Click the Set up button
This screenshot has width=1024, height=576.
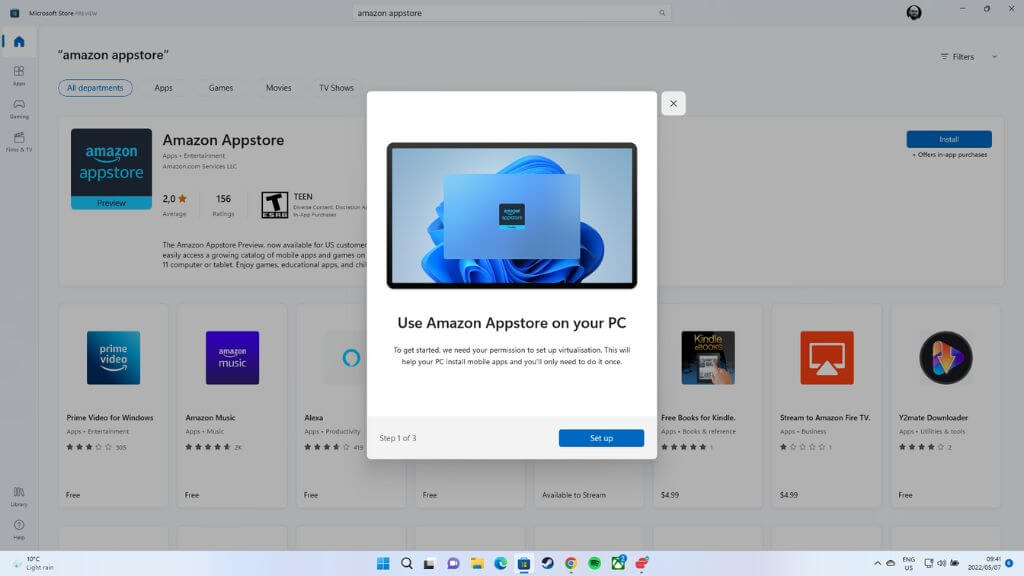point(601,438)
